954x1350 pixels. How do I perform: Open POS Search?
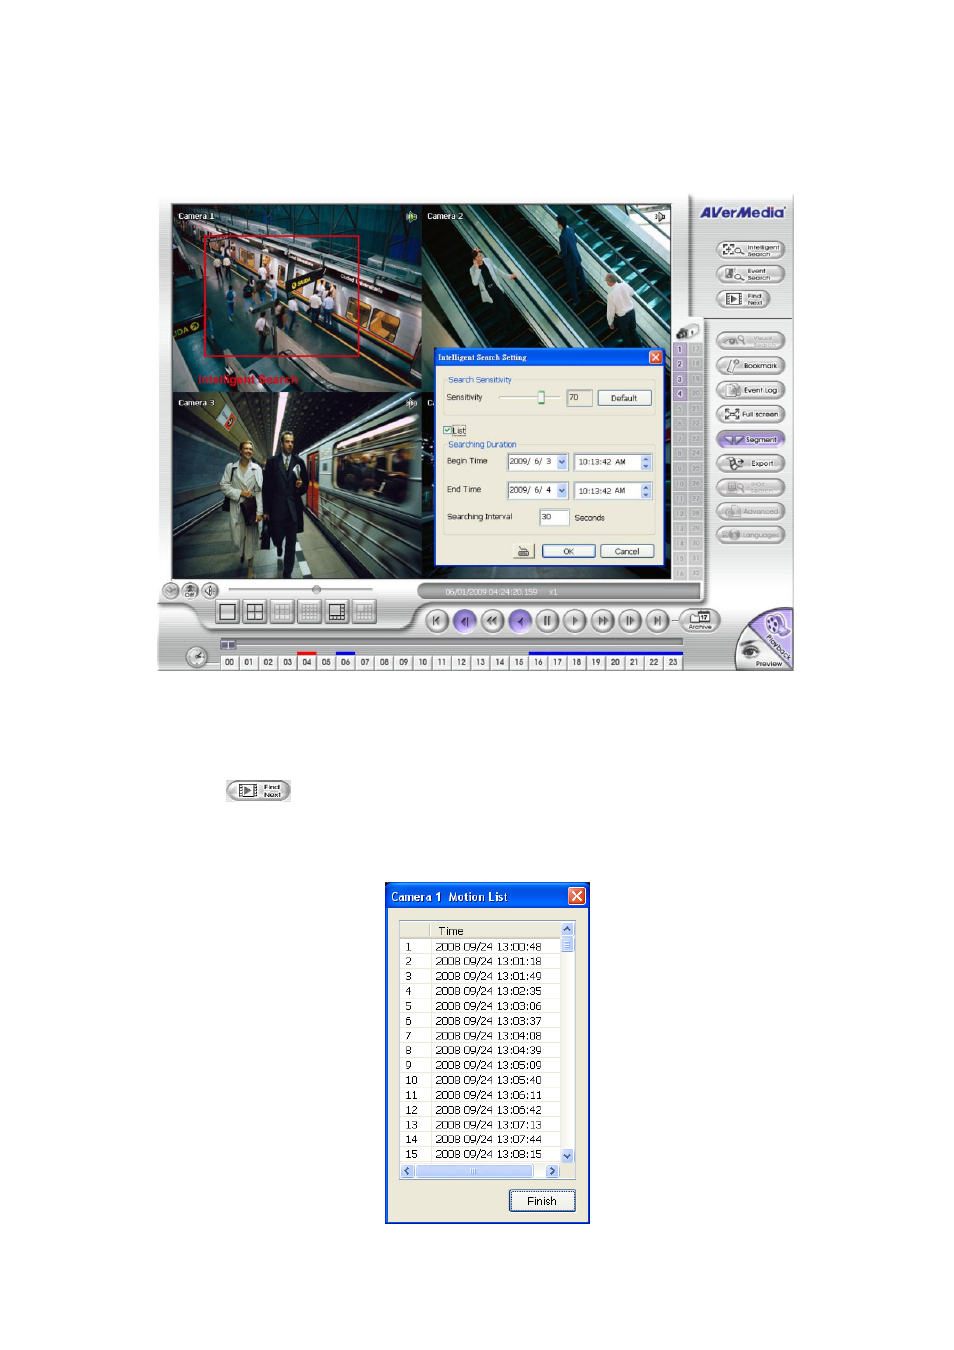pyautogui.click(x=751, y=487)
